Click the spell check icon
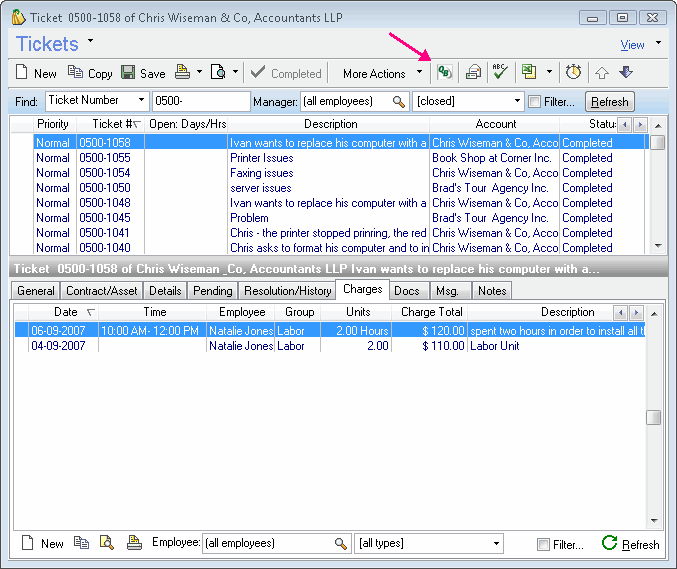Screen dimensions: 677x569 click(x=500, y=73)
